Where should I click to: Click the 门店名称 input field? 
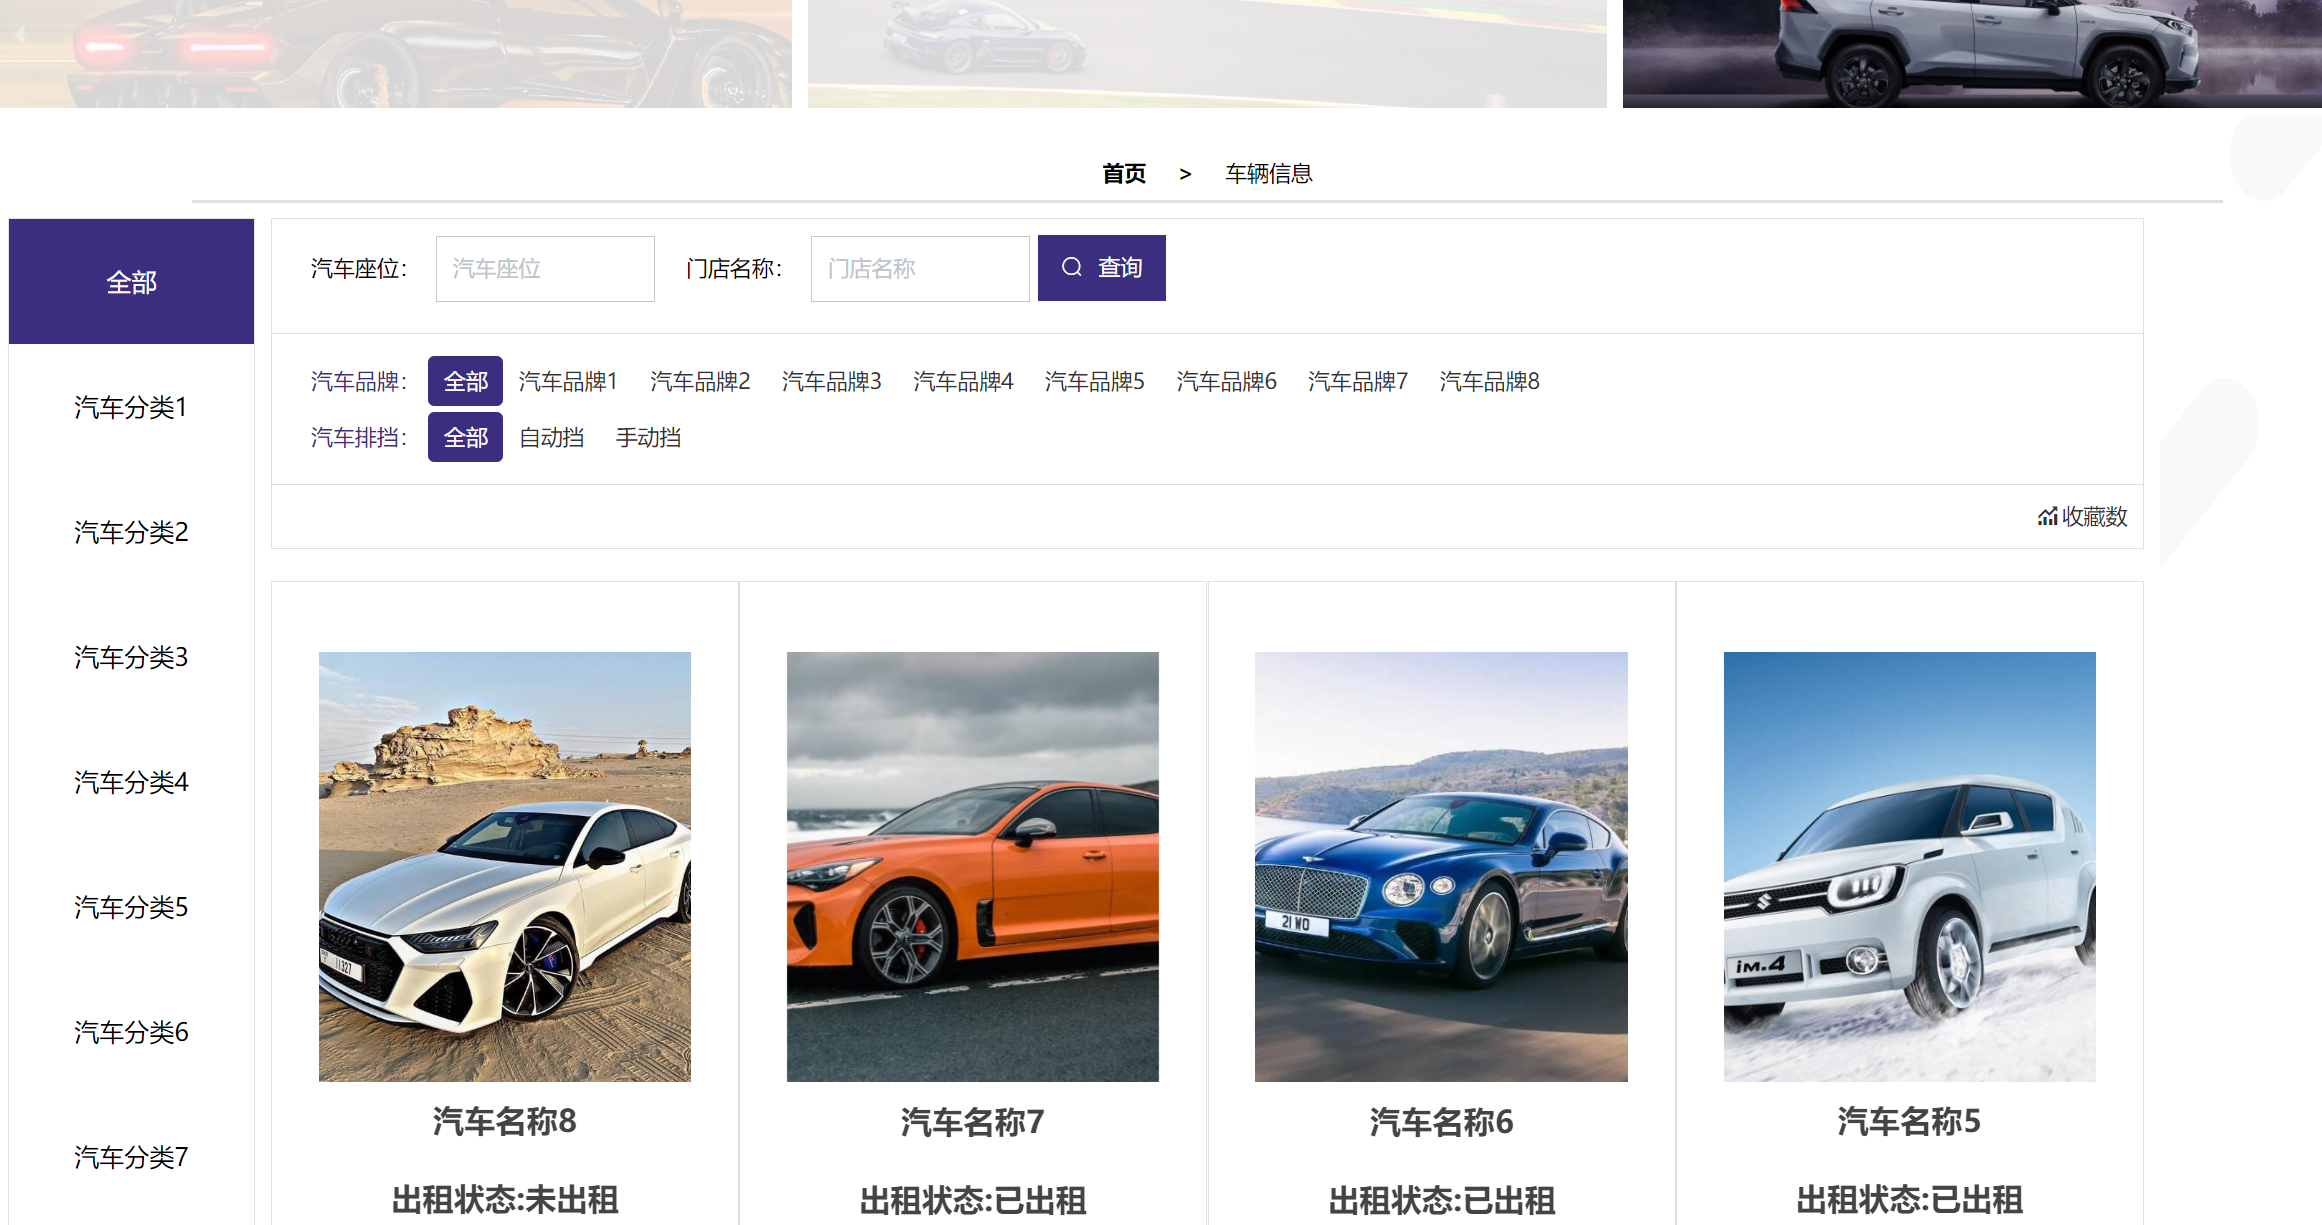point(919,269)
